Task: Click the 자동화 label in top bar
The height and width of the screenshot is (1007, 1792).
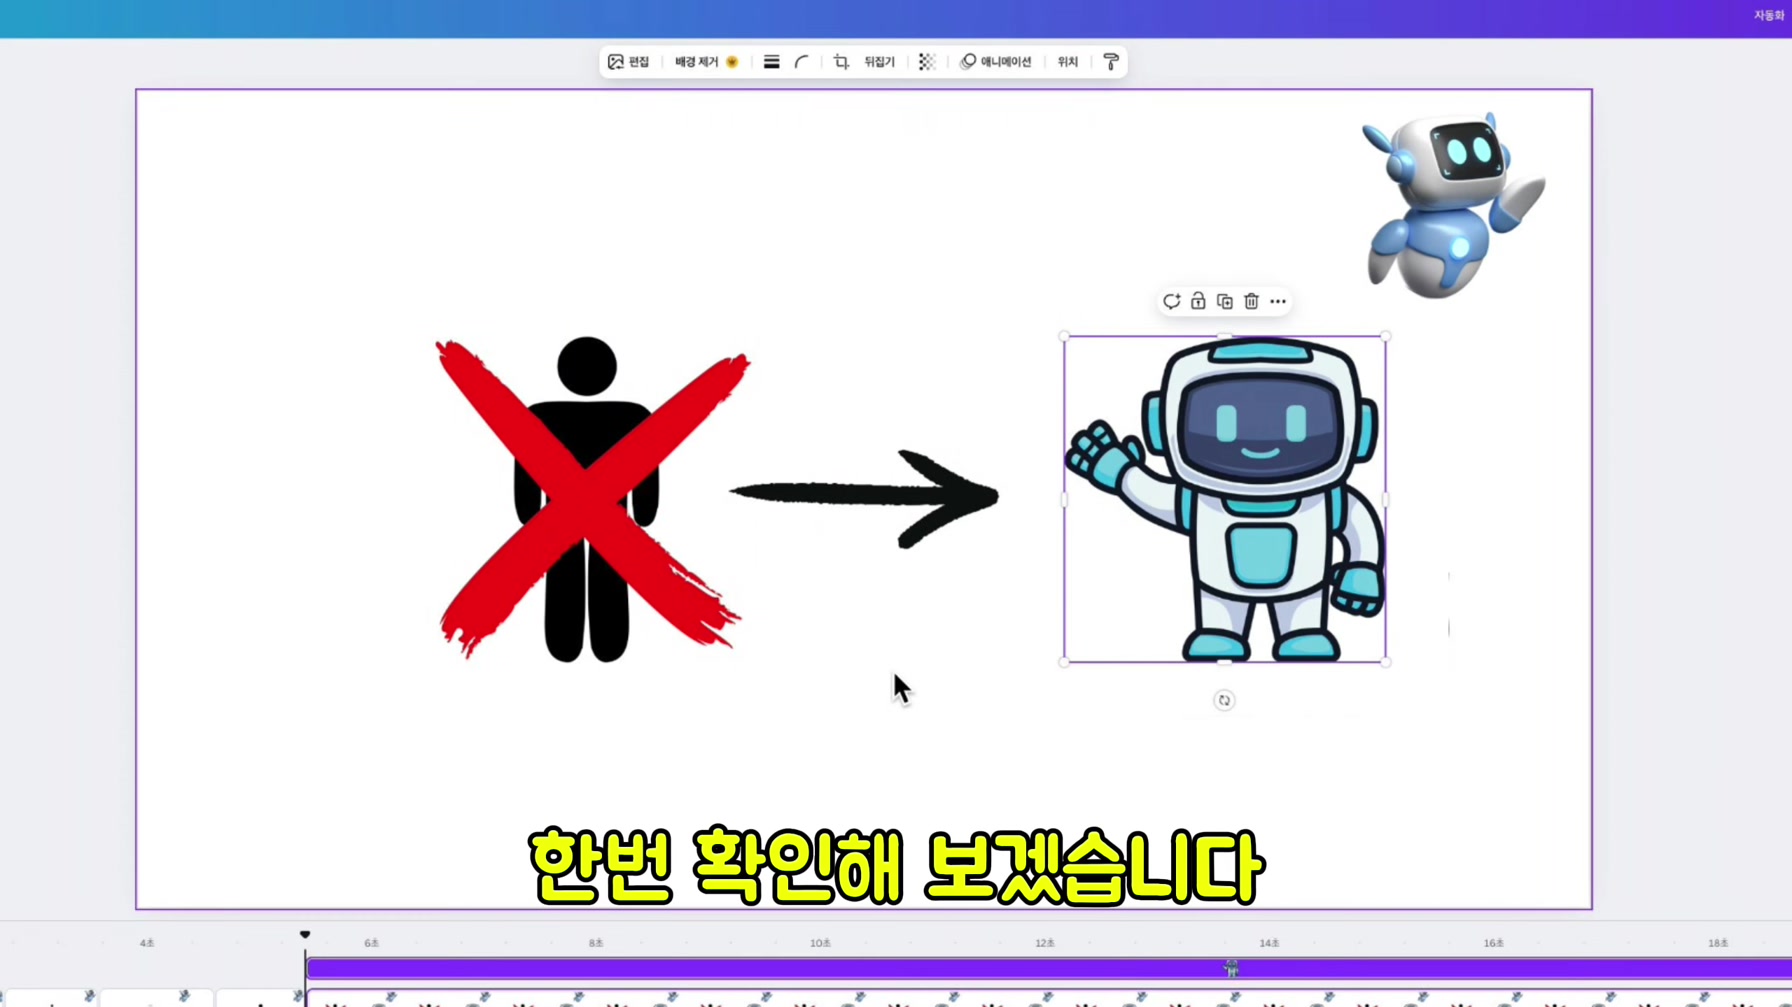Action: (1768, 16)
